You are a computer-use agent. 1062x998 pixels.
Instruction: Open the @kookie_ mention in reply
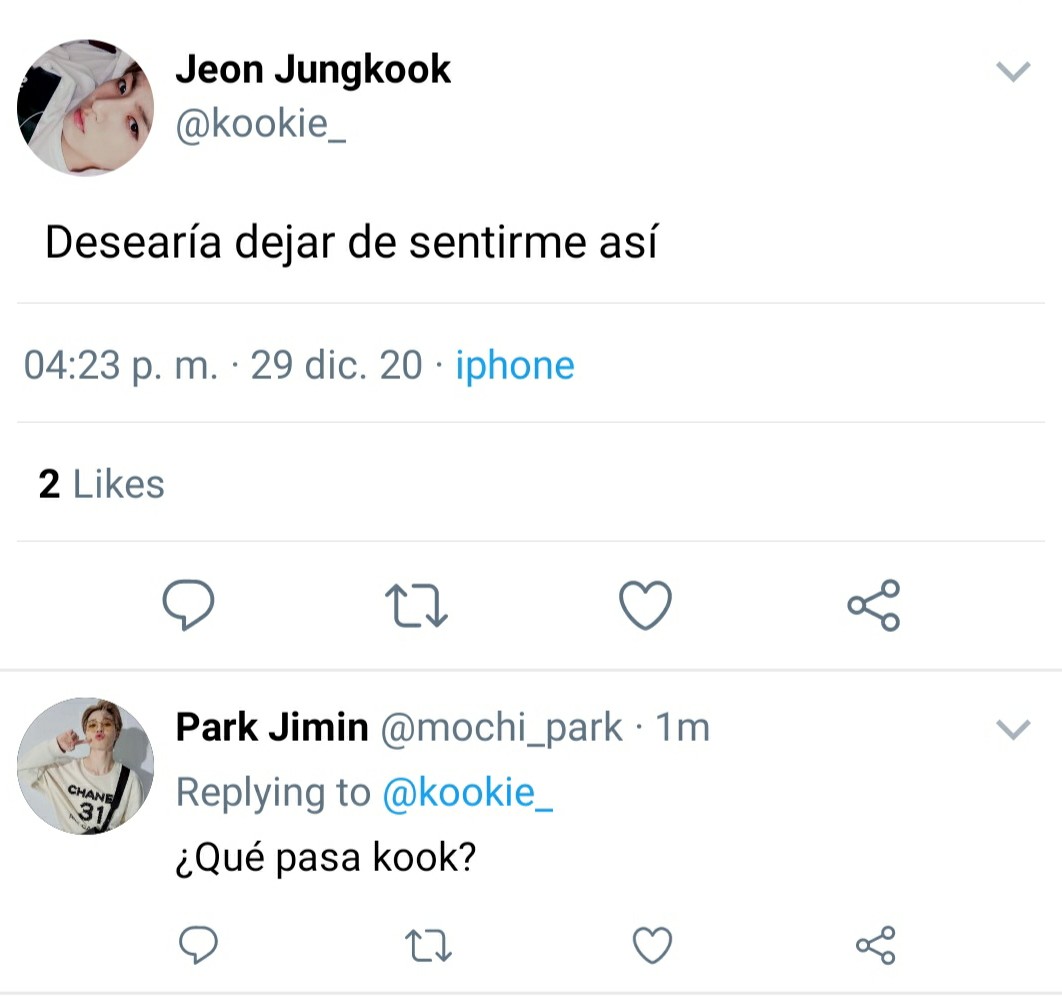(468, 792)
